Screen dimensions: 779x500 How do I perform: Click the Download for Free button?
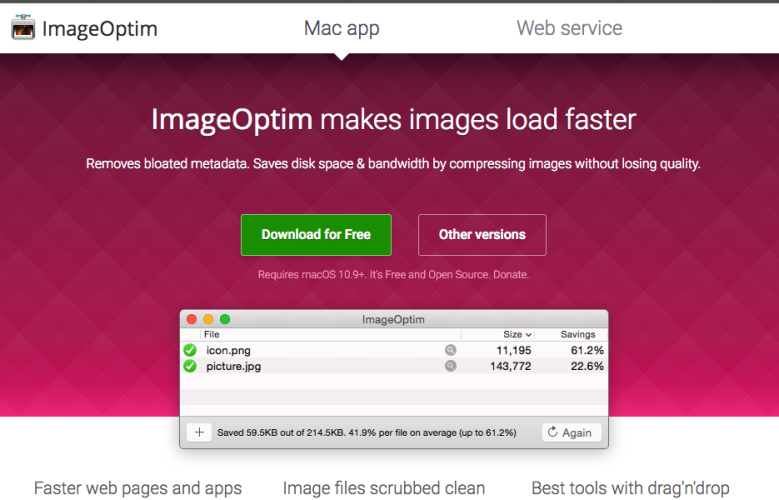click(316, 235)
